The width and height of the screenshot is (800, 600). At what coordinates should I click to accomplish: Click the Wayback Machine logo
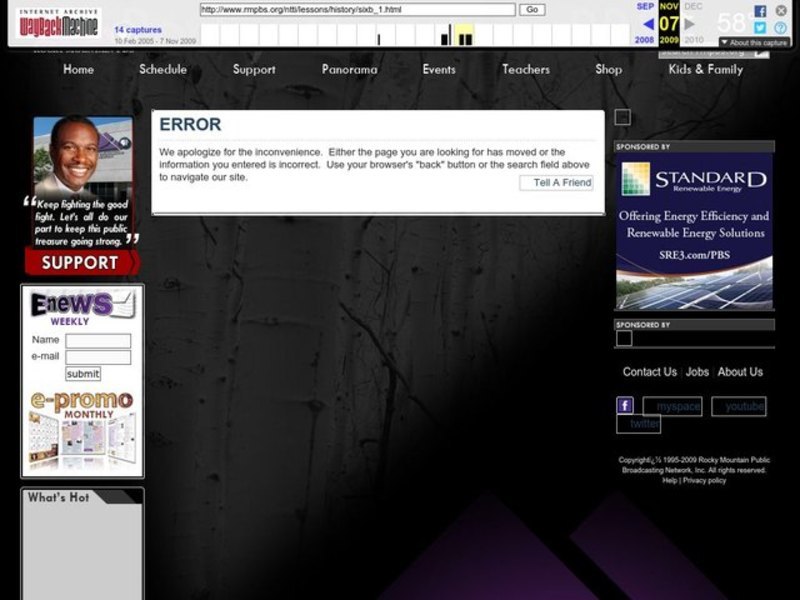tap(59, 26)
